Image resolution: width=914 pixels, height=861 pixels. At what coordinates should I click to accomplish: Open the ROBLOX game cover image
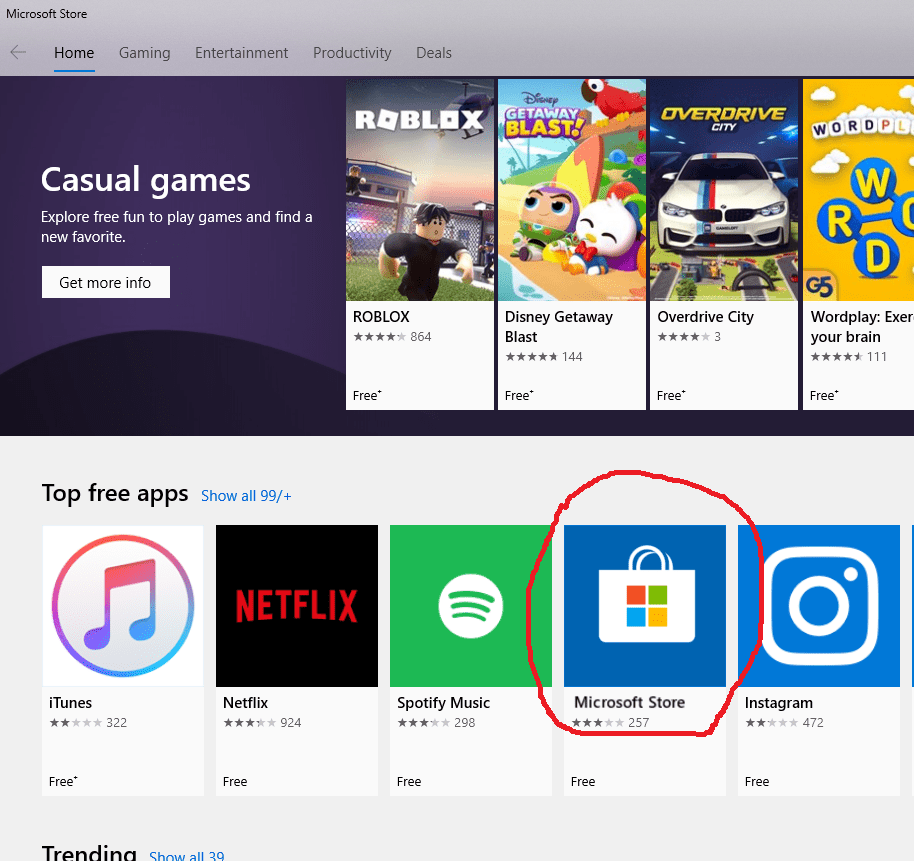(x=420, y=190)
